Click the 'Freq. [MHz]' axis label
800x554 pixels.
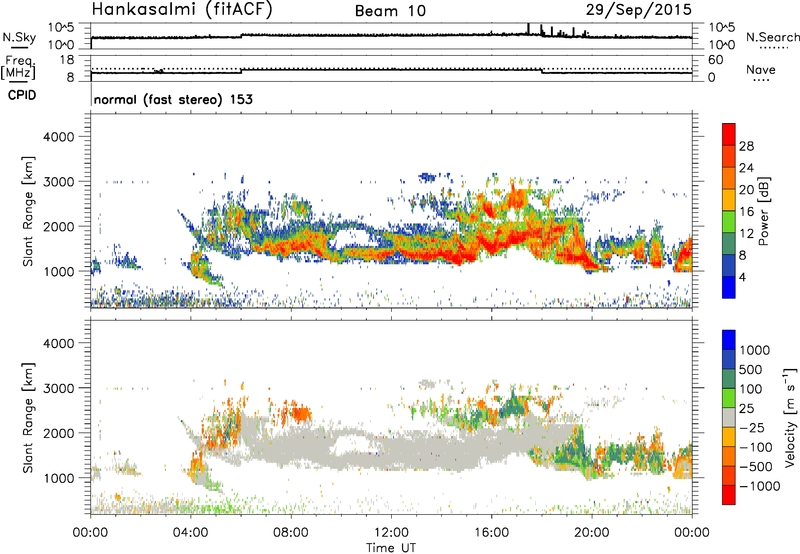click(18, 68)
